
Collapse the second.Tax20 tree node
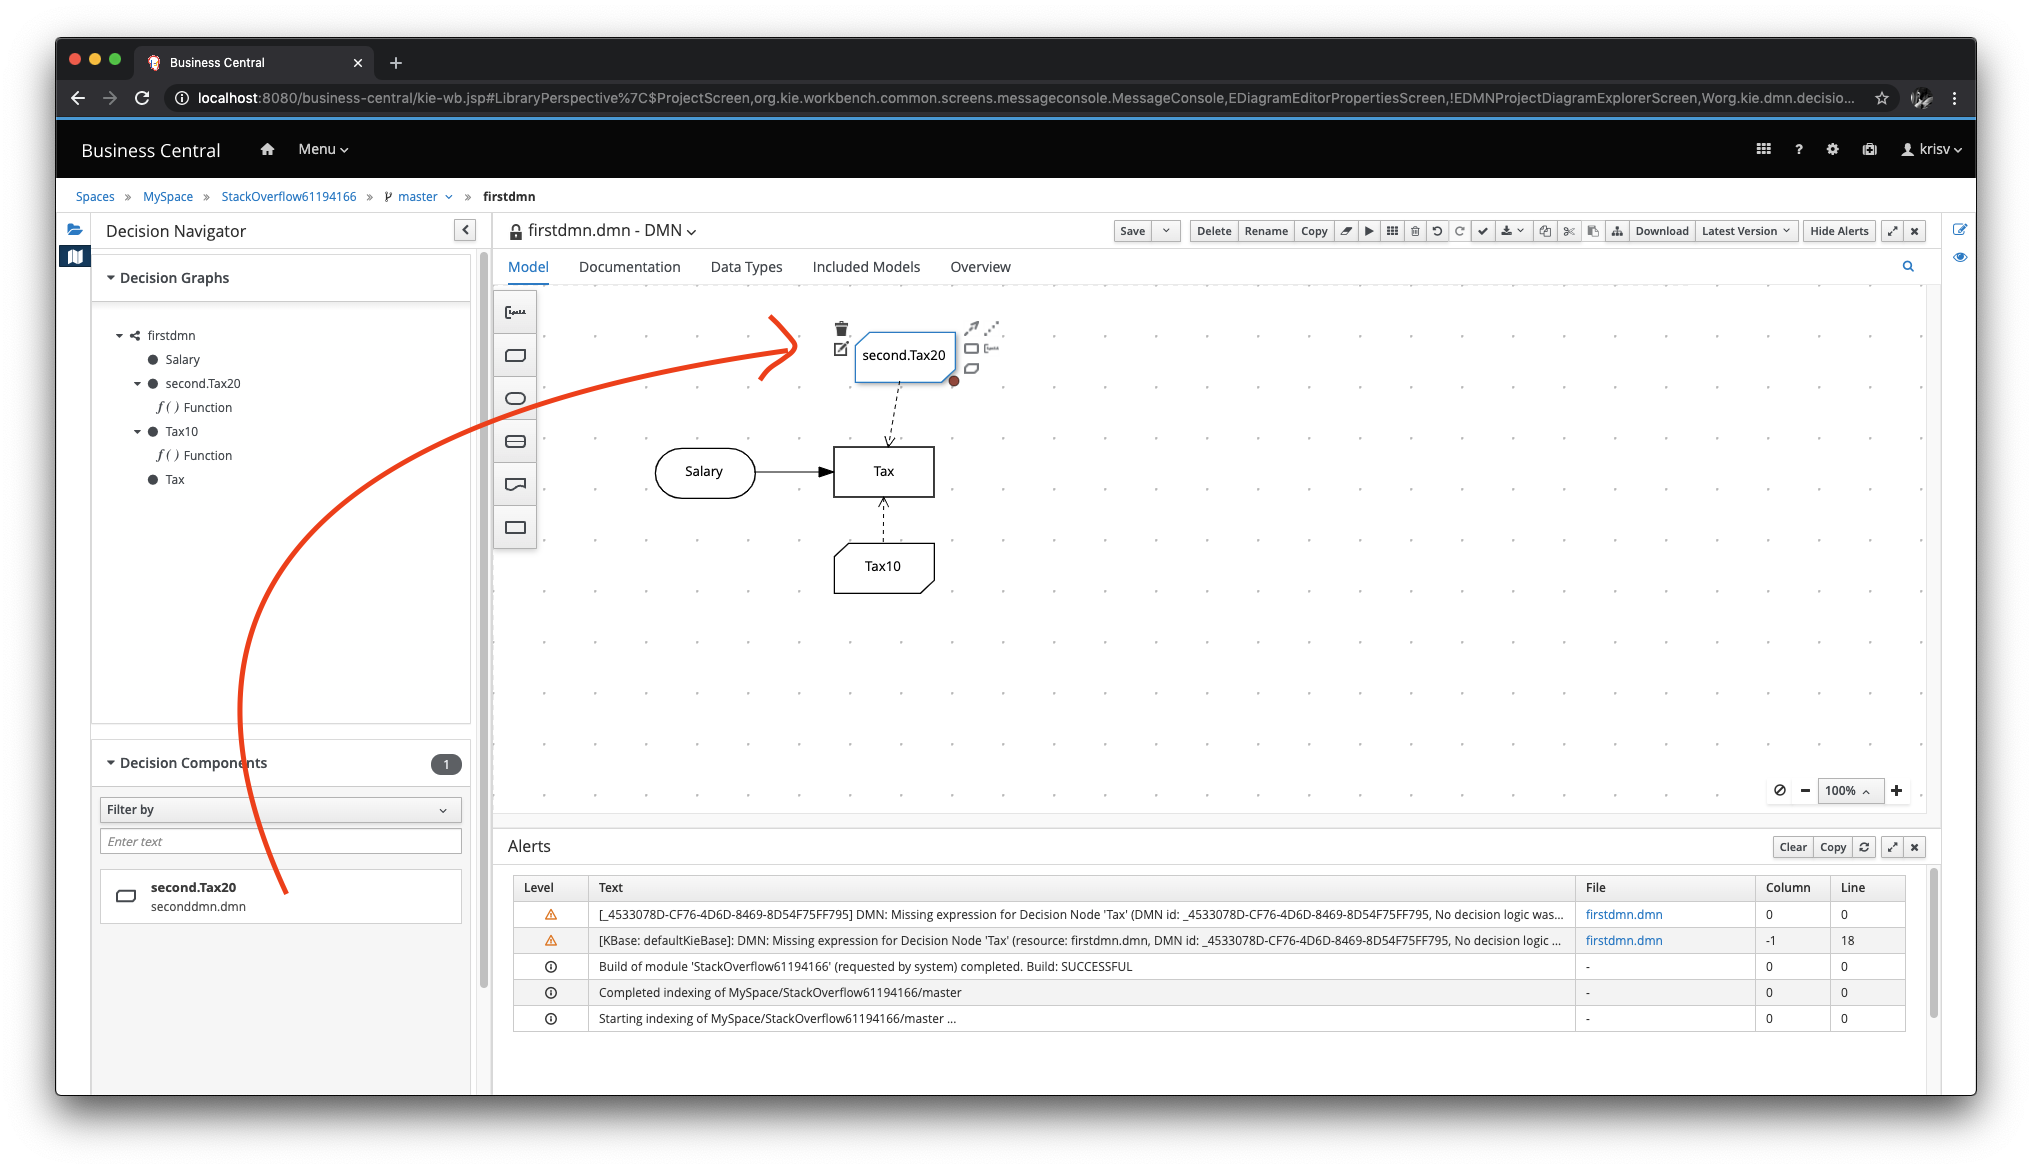pos(138,384)
